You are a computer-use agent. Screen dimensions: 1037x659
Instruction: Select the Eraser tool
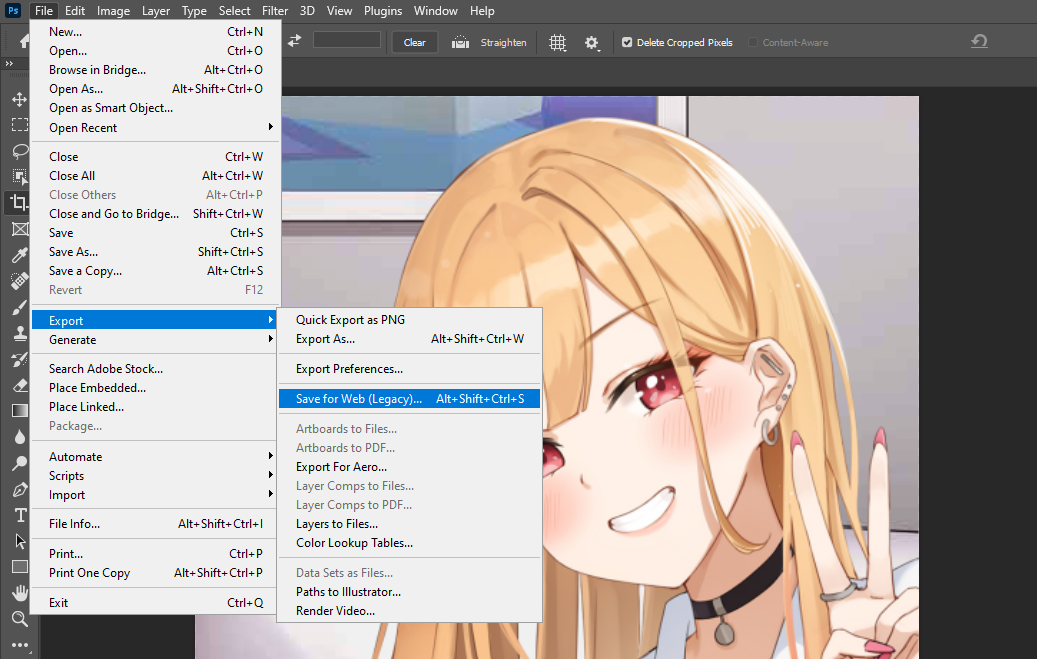click(19, 385)
